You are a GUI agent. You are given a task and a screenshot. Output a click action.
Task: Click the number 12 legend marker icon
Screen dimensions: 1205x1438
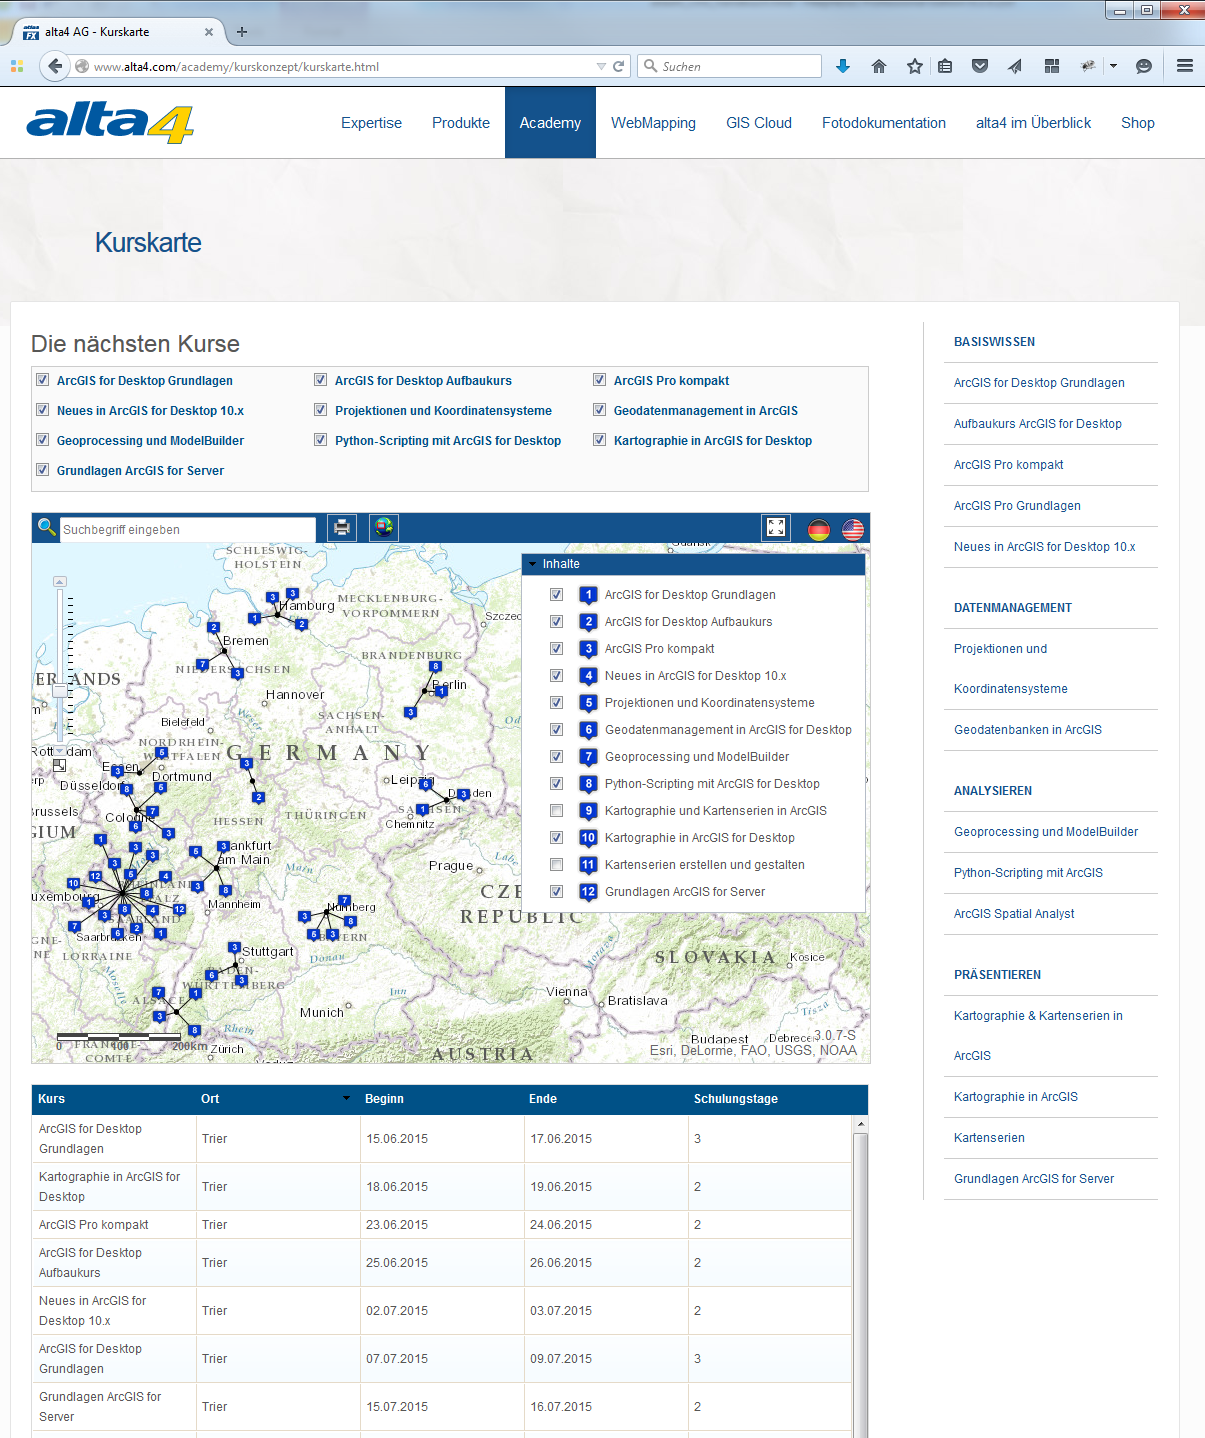click(x=588, y=892)
